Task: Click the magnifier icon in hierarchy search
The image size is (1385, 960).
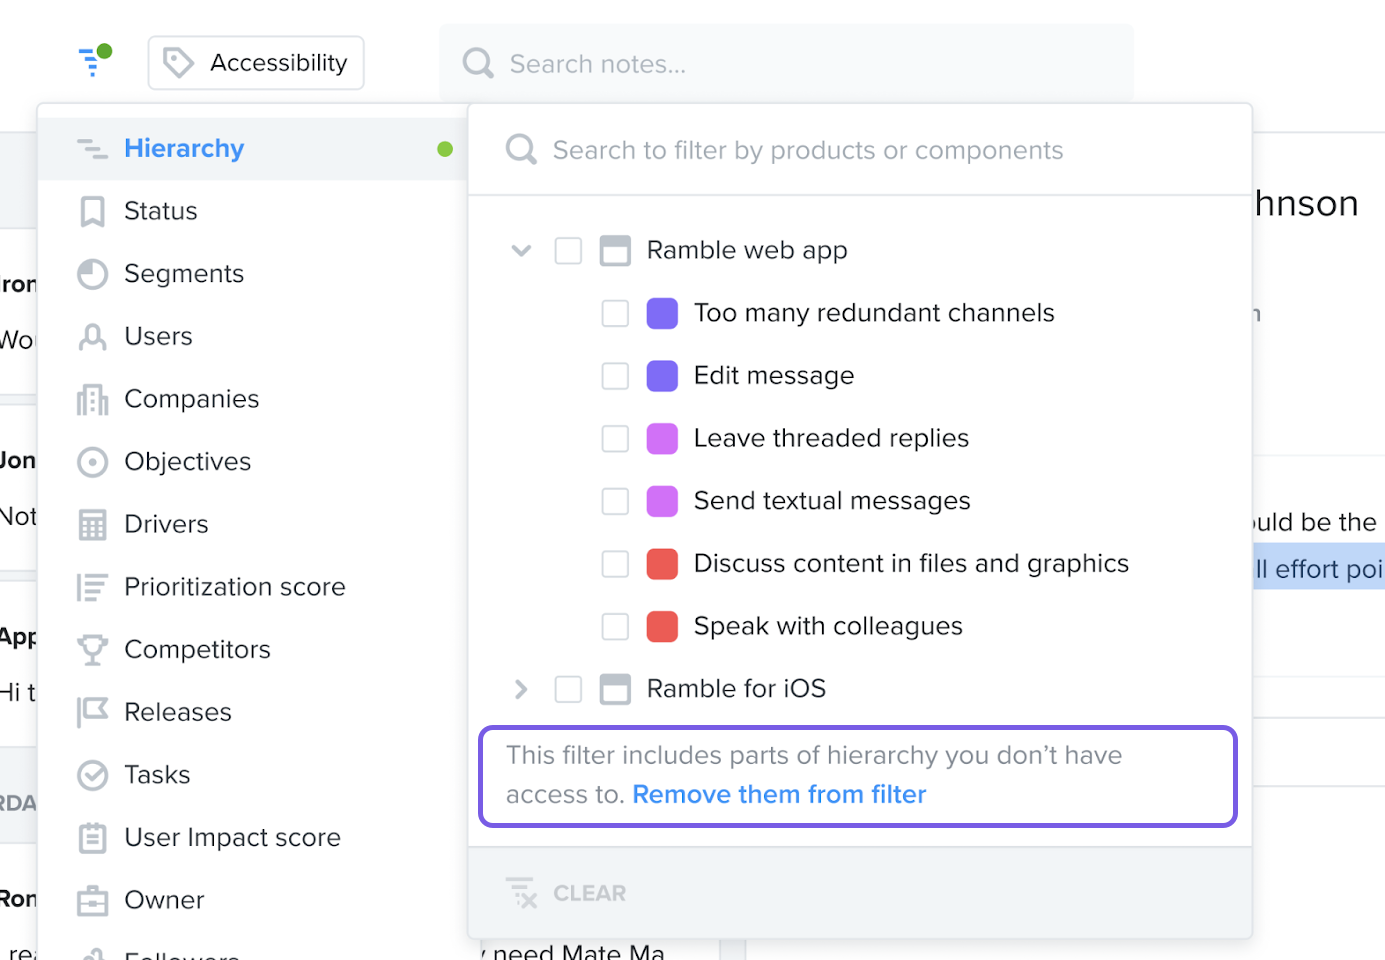Action: [x=521, y=150]
